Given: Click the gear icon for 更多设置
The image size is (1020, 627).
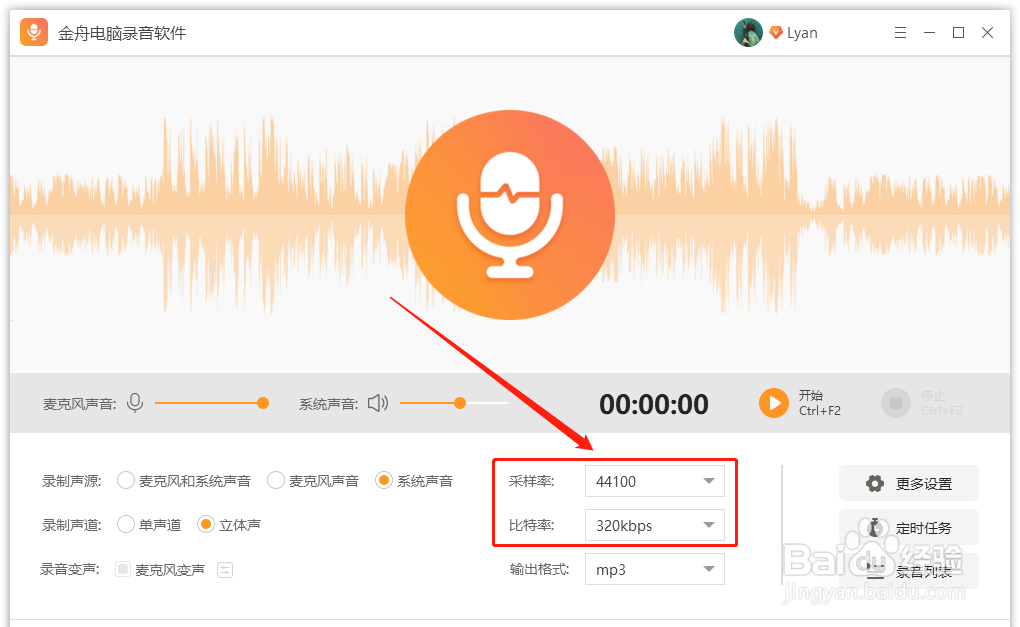Looking at the screenshot, I should pos(875,483).
